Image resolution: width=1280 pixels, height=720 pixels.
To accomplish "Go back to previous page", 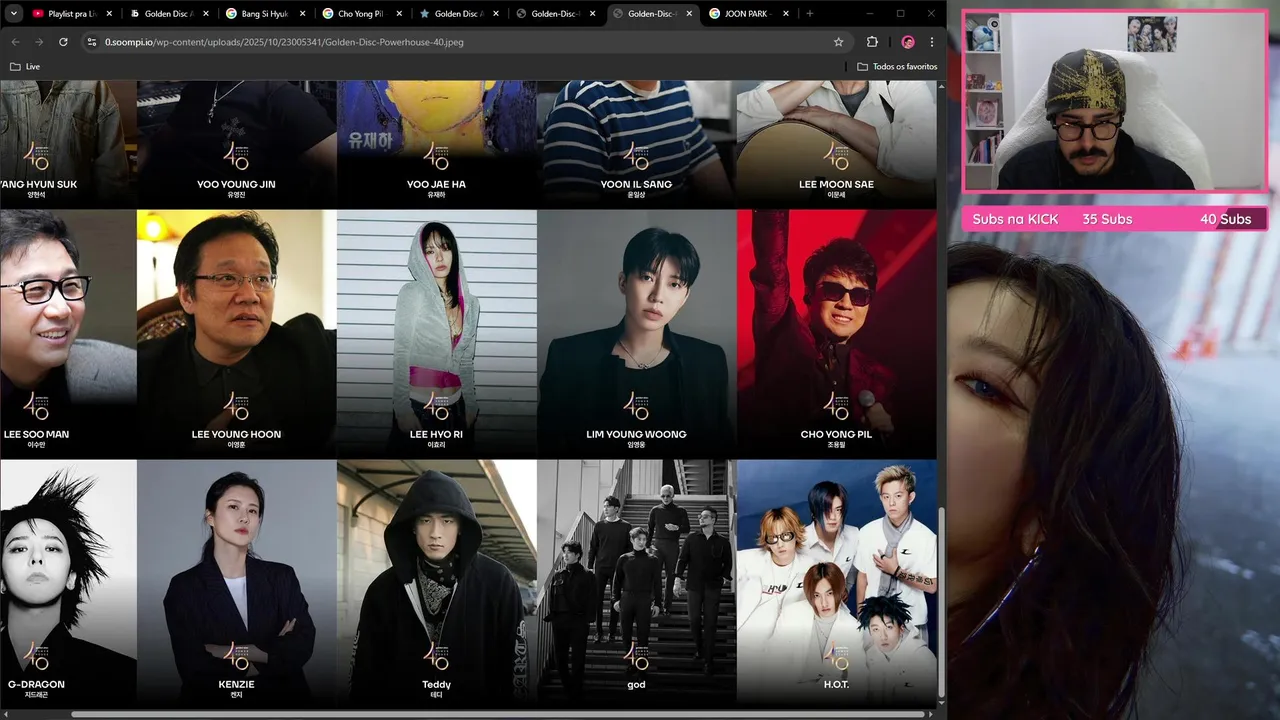I will click(x=15, y=42).
